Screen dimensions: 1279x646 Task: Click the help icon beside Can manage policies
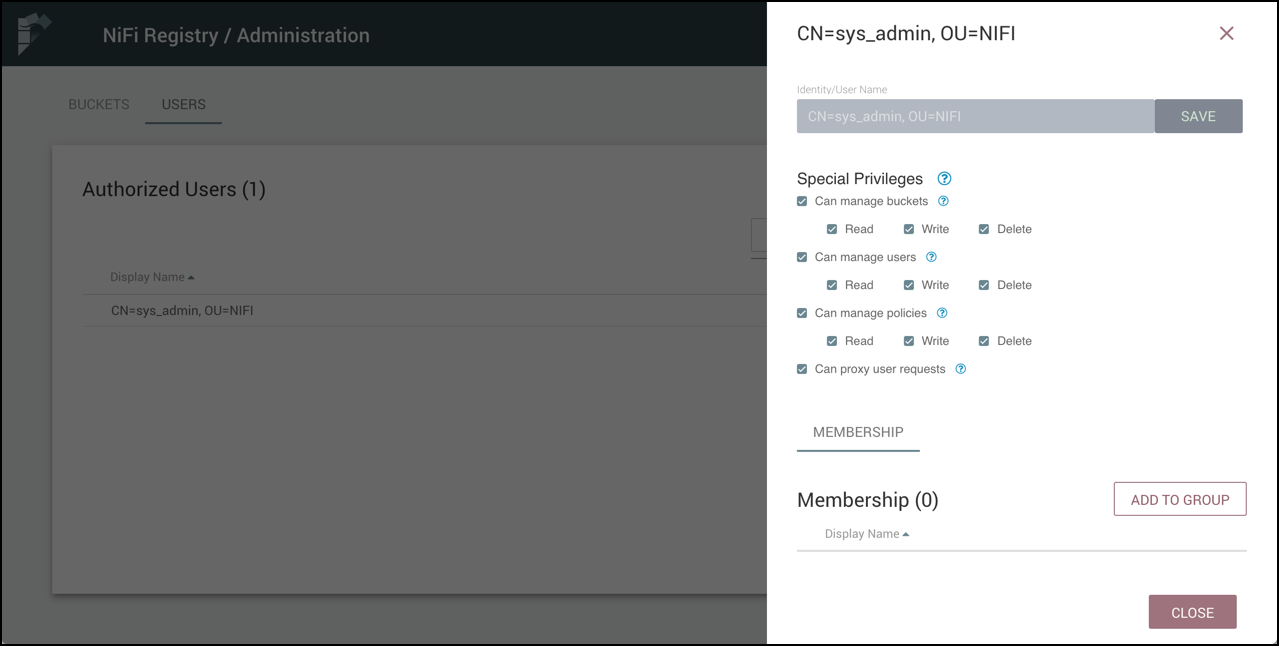[941, 312]
